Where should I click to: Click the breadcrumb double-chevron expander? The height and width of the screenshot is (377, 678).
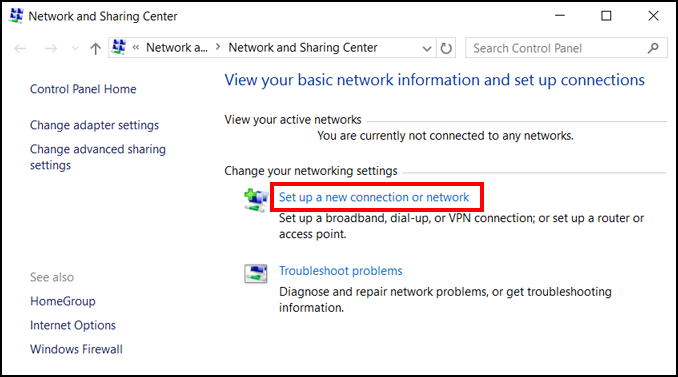(136, 48)
